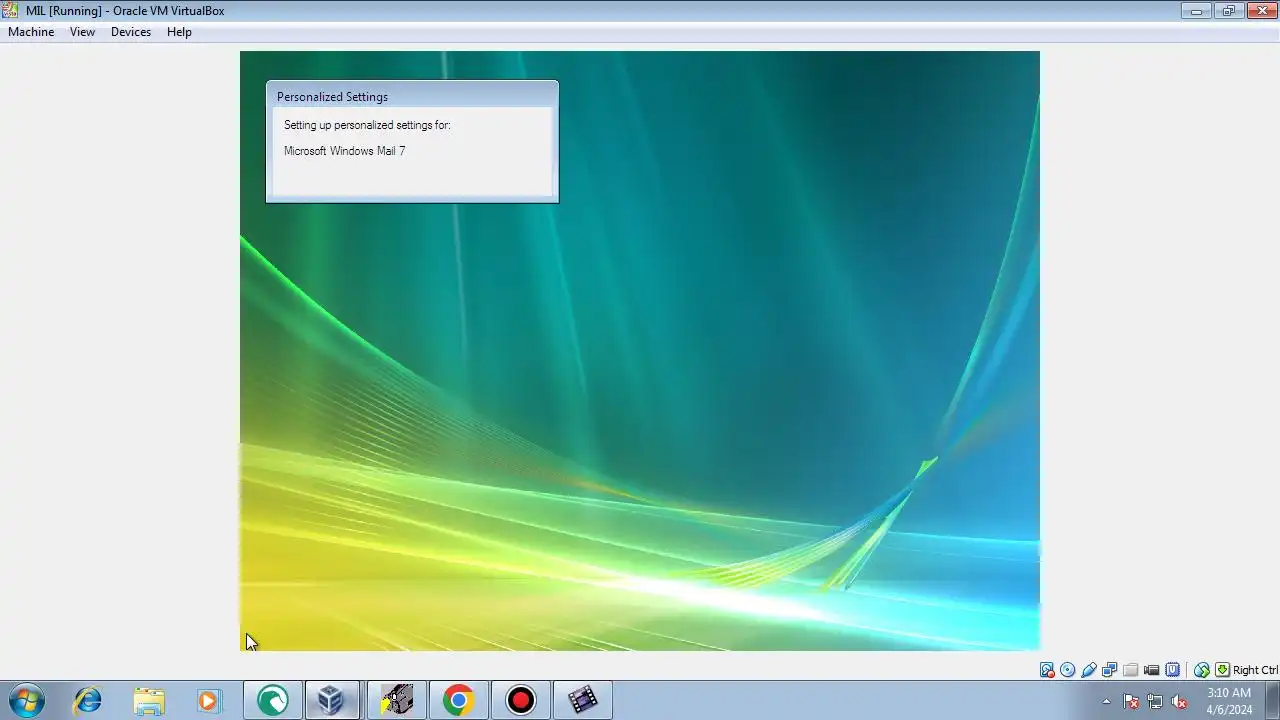
Task: Click the network adapters indicator icon
Action: click(1109, 670)
